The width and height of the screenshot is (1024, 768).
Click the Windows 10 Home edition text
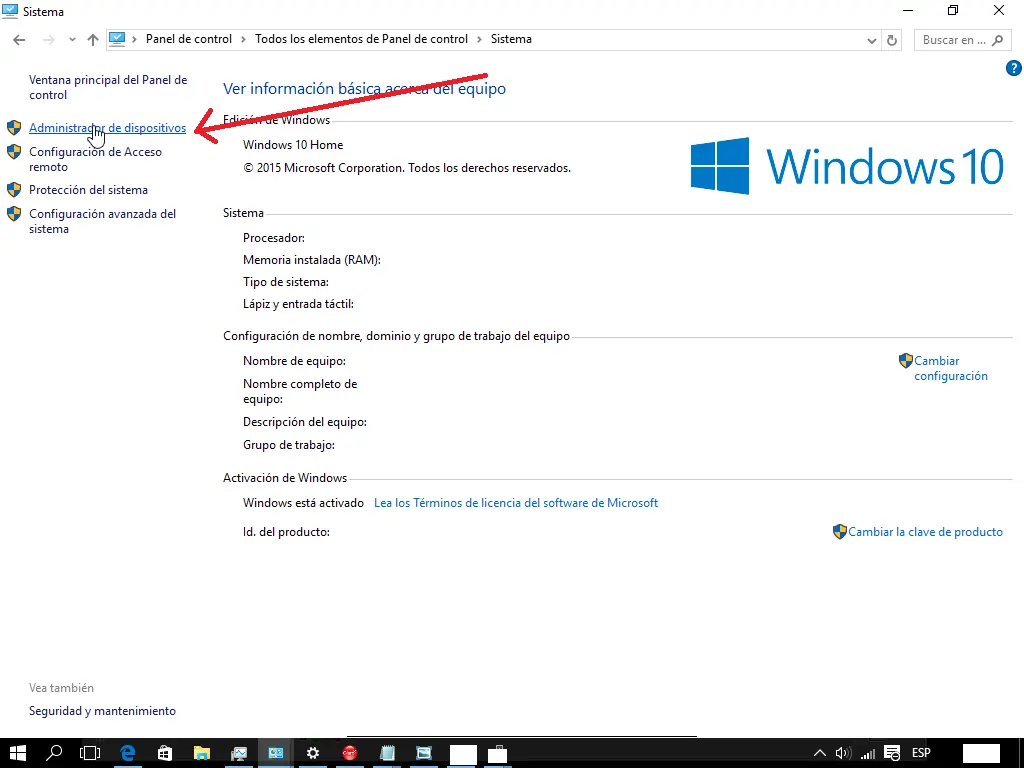pos(293,145)
